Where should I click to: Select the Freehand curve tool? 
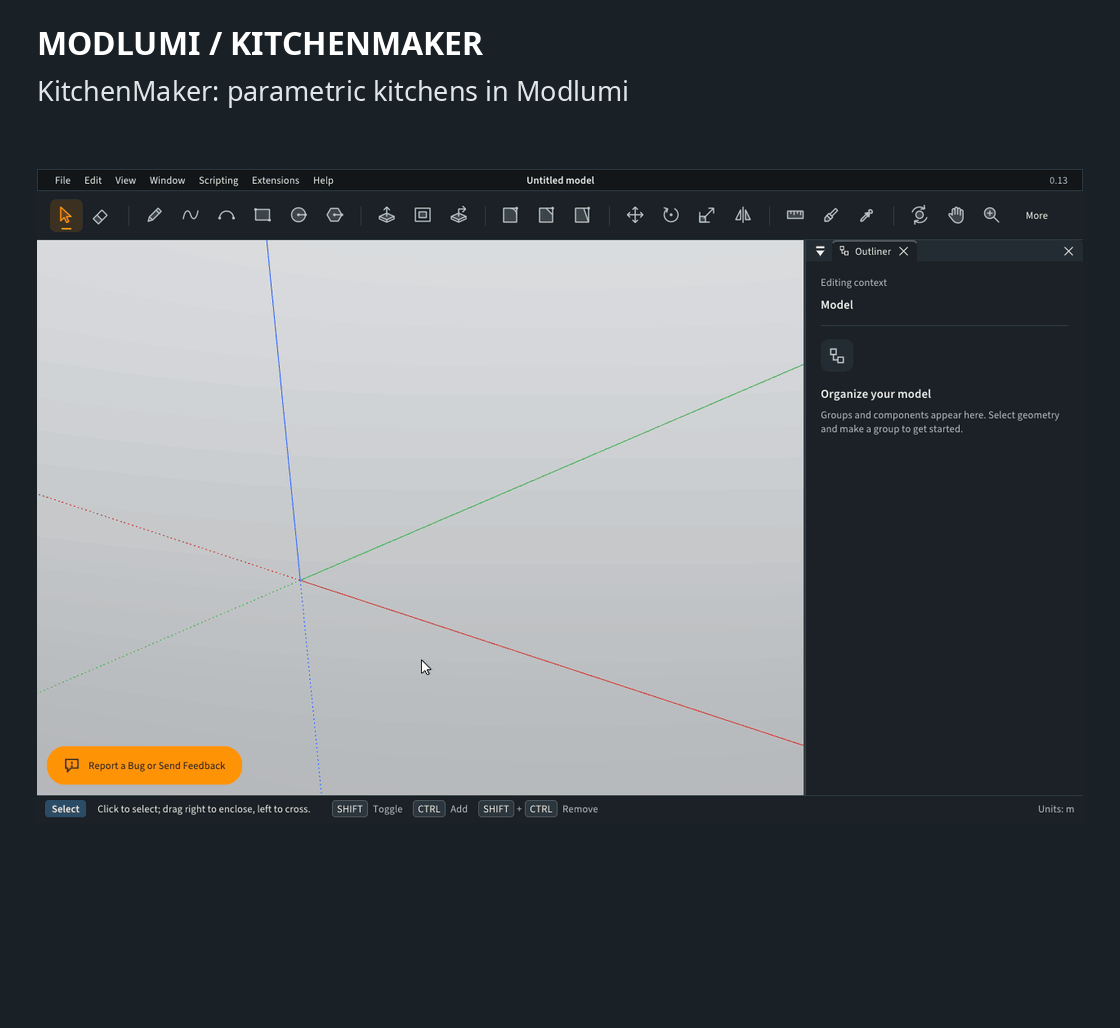190,215
